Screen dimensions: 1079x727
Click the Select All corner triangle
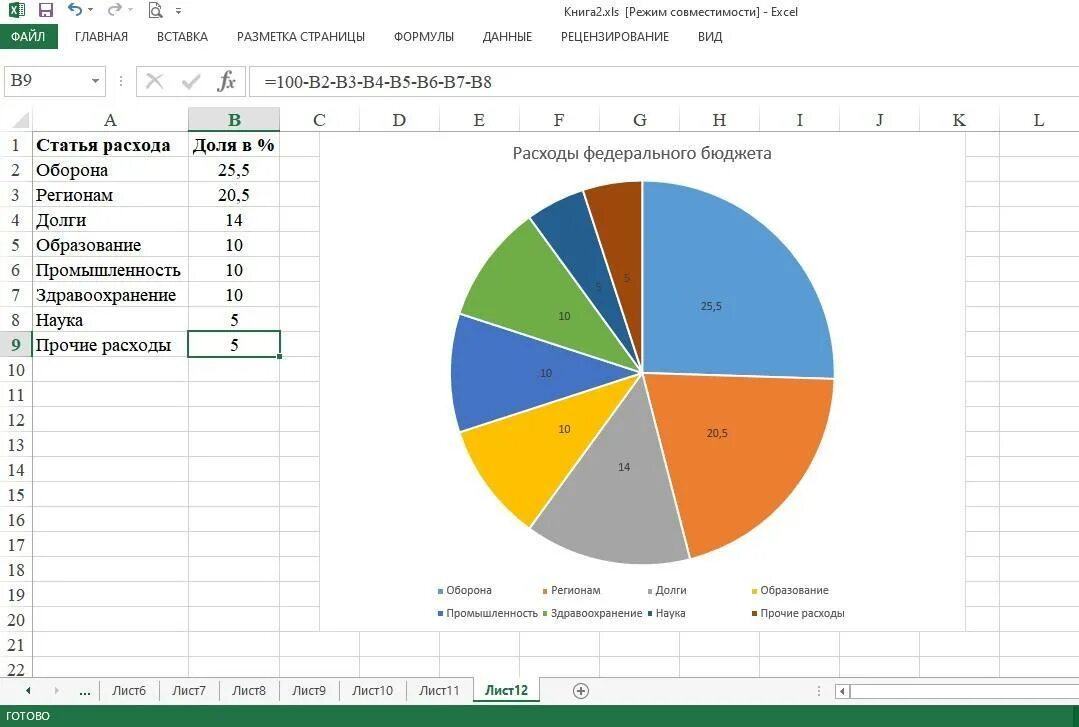(21, 120)
